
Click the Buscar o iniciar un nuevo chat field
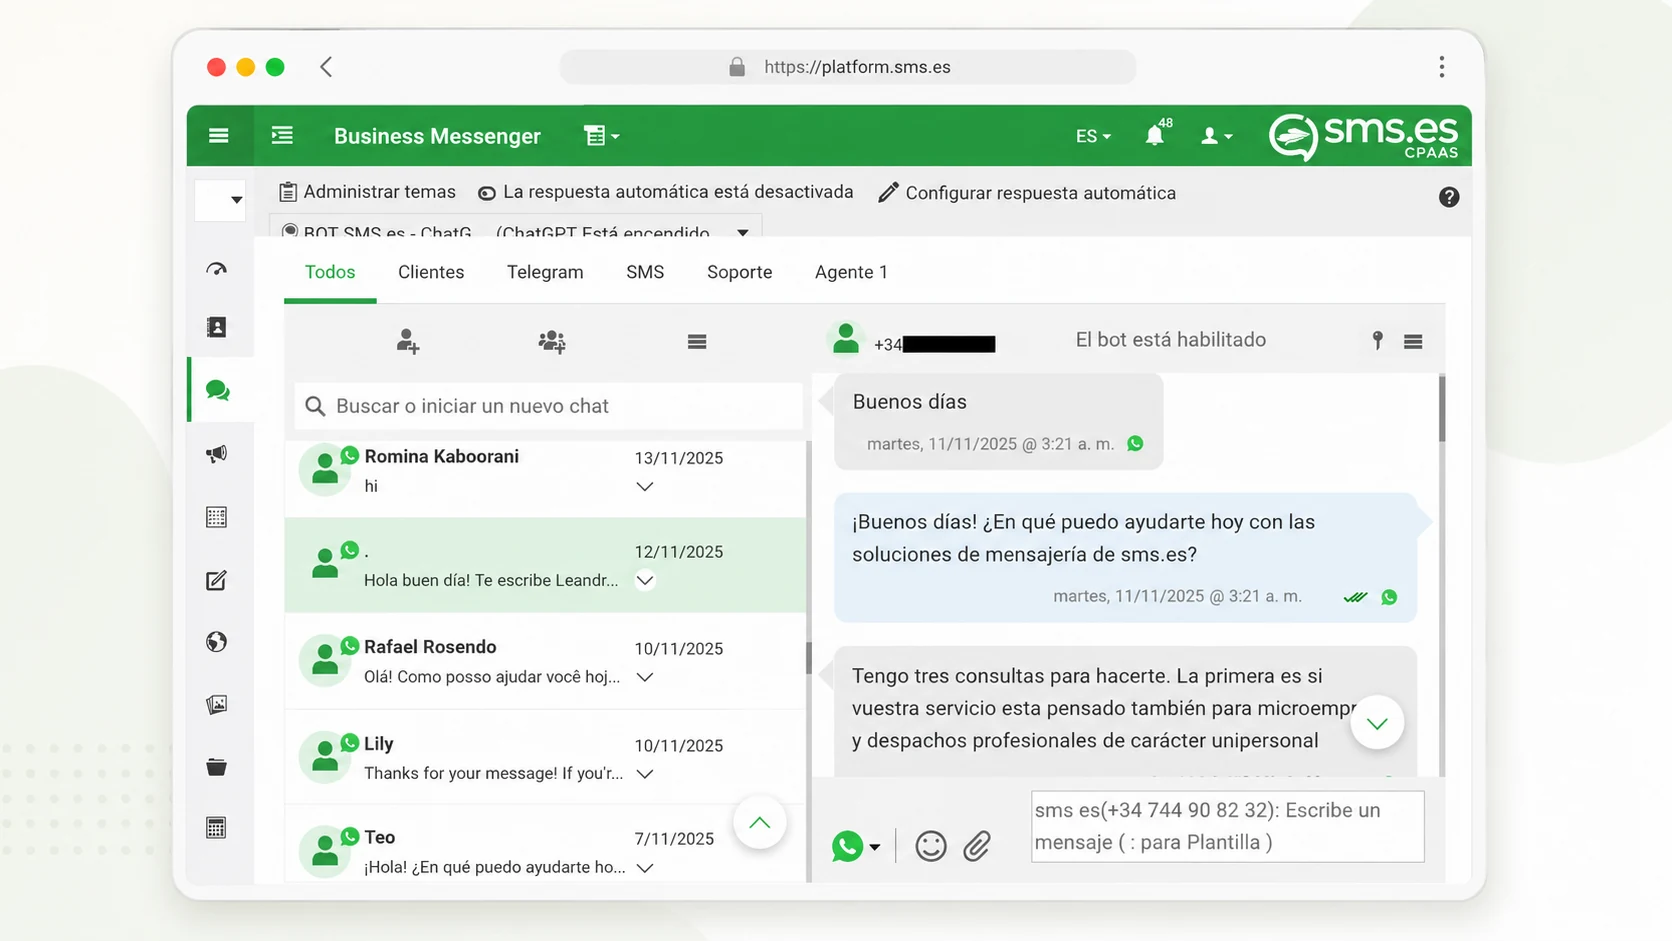[x=549, y=406]
